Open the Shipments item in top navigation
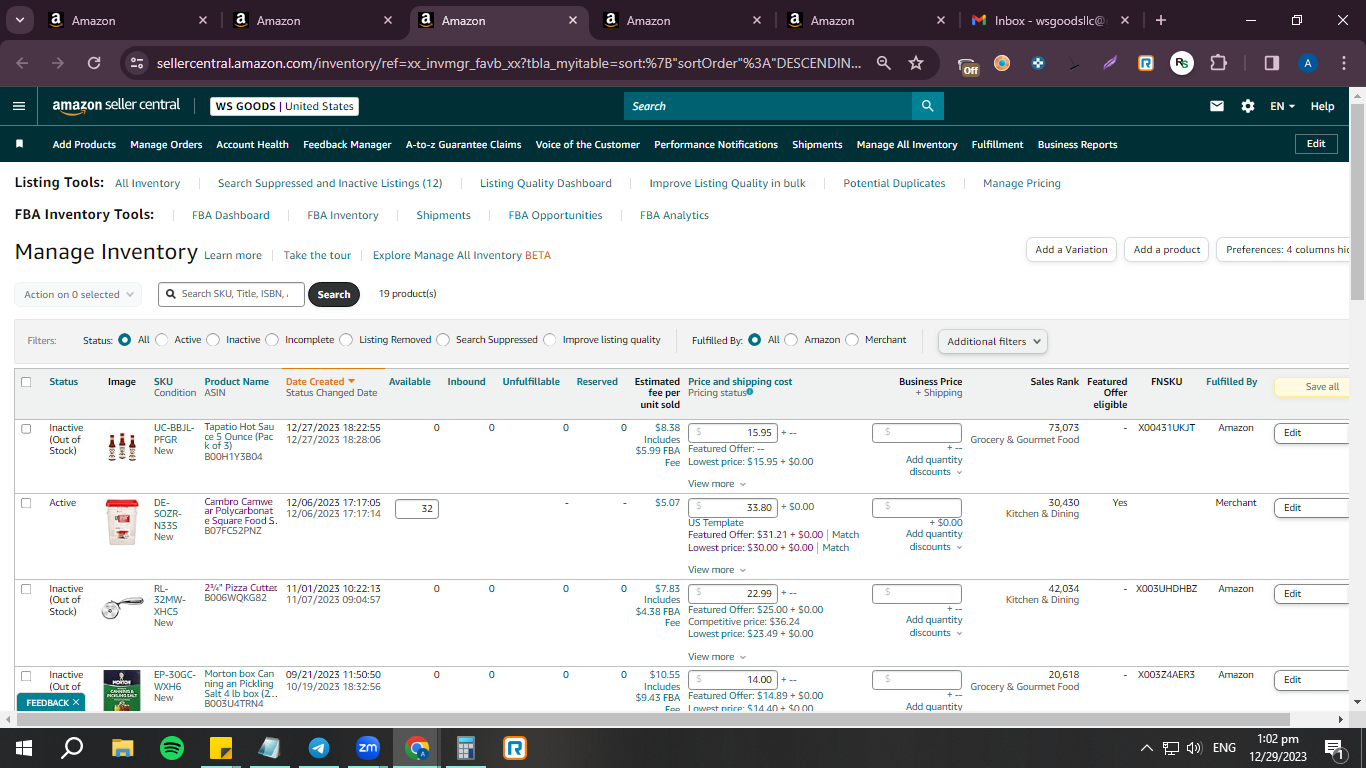 817,145
